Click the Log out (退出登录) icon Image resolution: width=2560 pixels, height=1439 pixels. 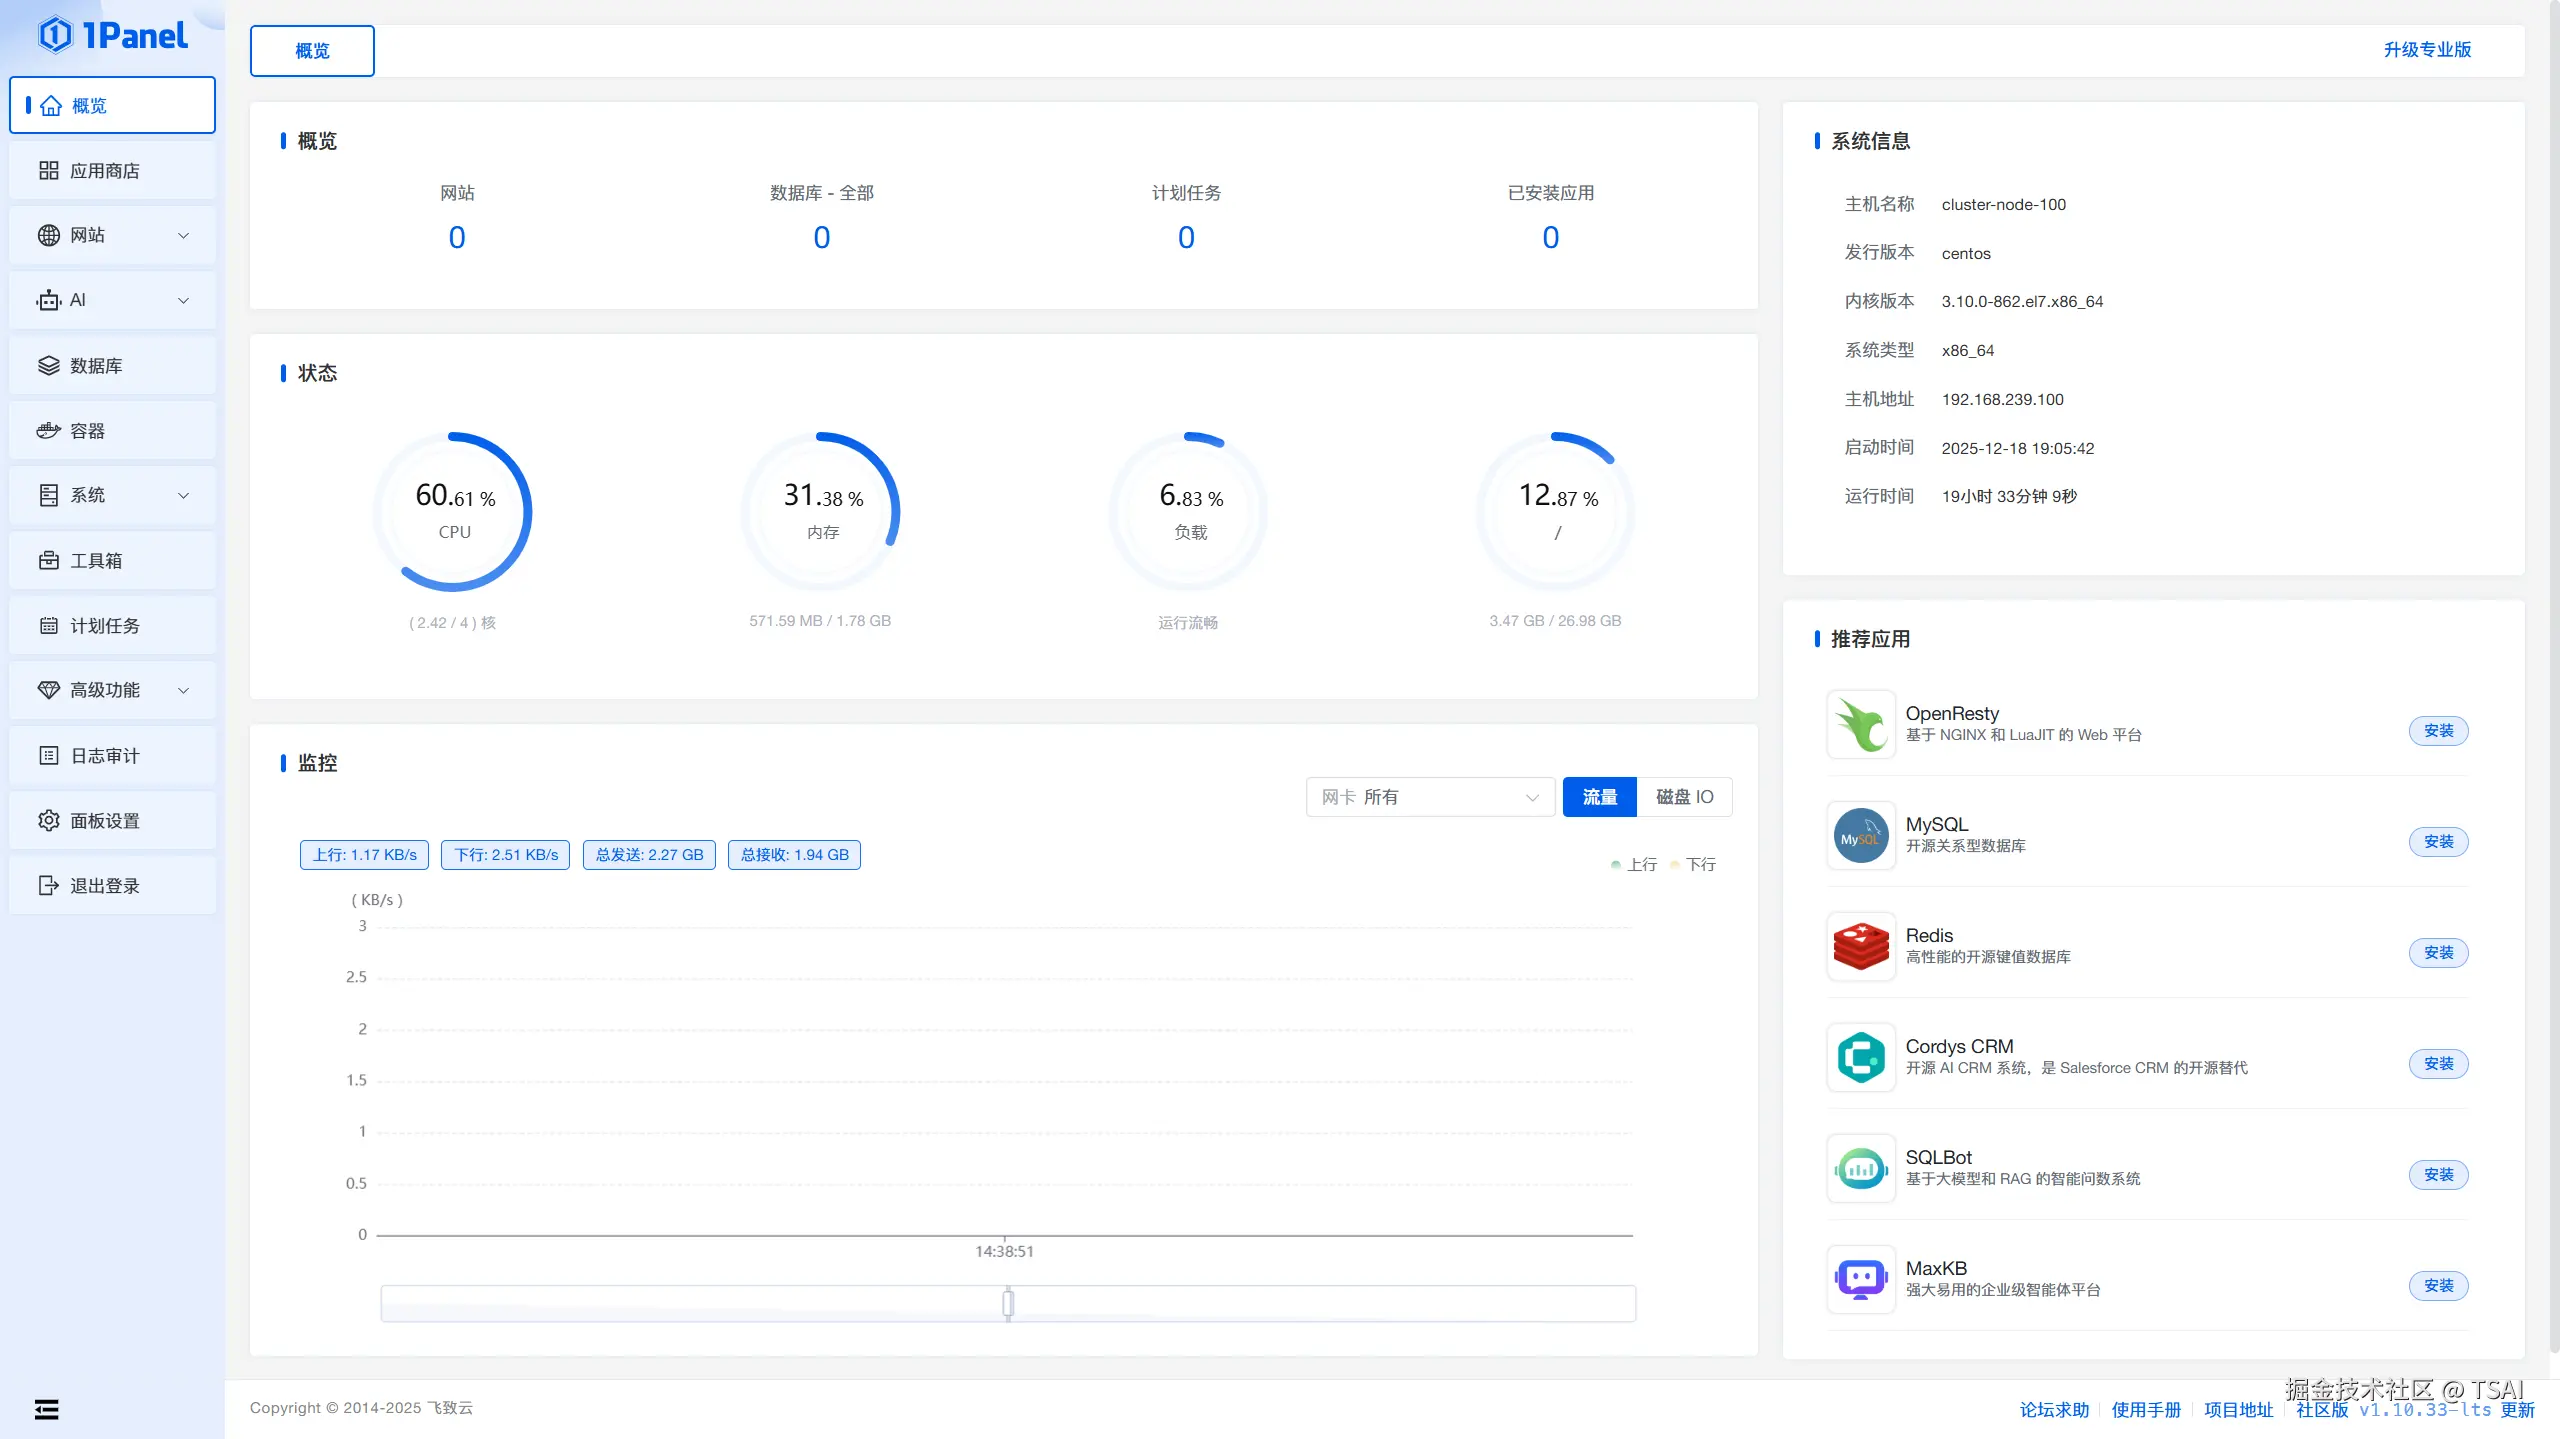(x=48, y=886)
